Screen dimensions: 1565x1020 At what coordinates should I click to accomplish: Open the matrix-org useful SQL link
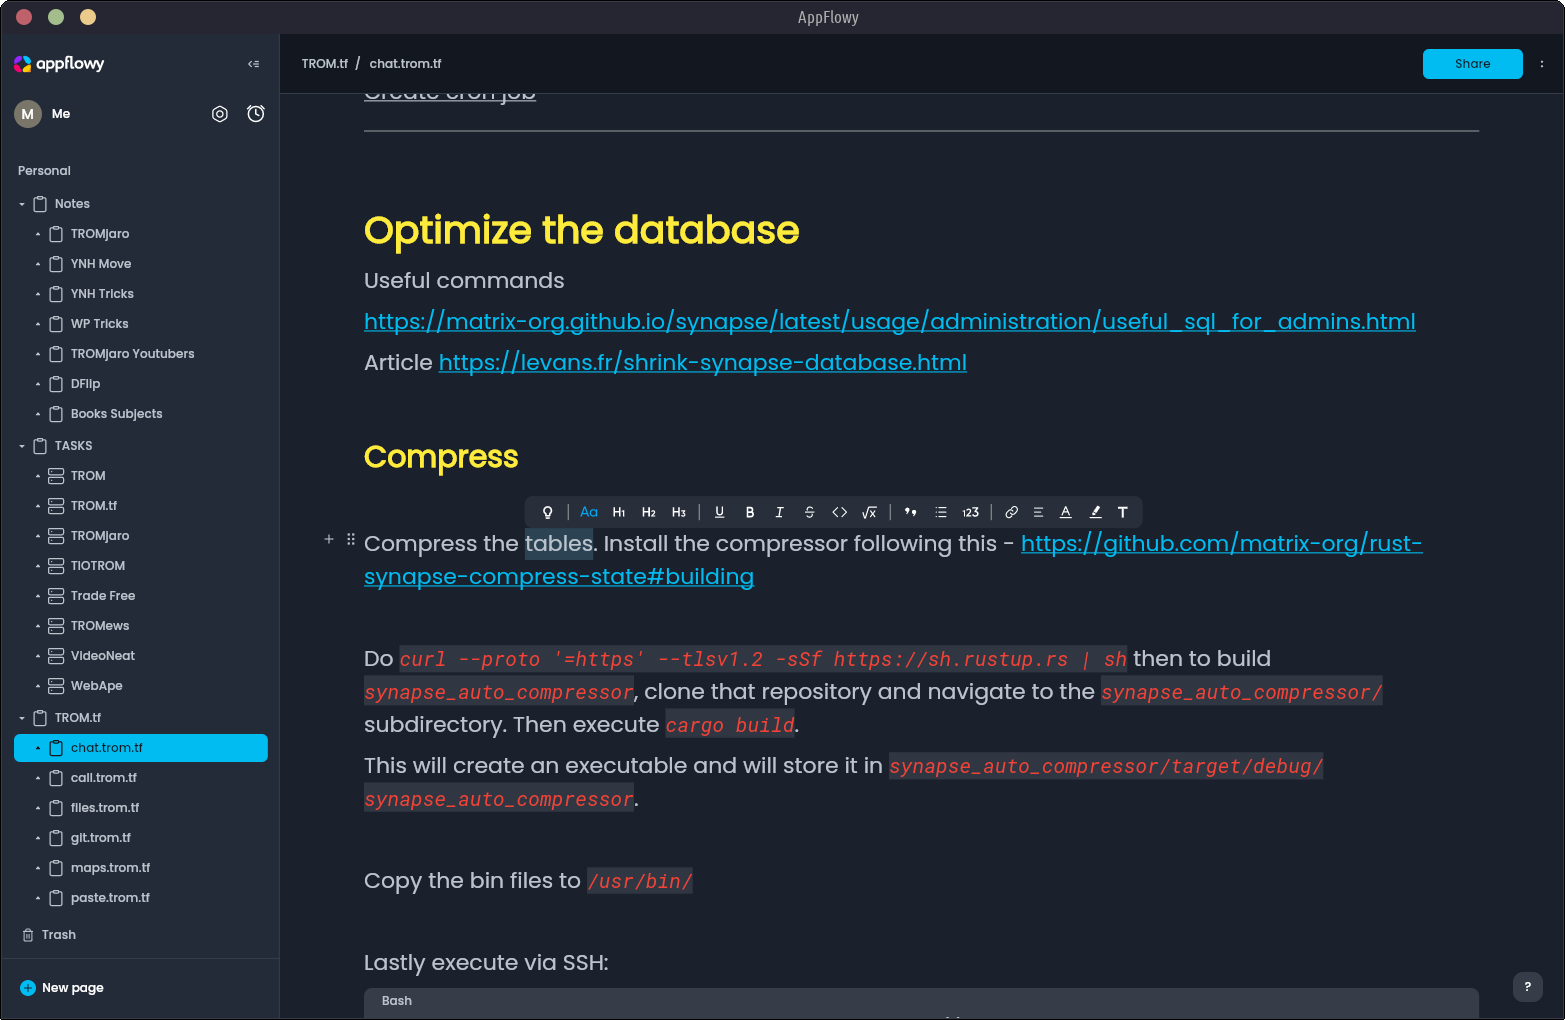[889, 322]
